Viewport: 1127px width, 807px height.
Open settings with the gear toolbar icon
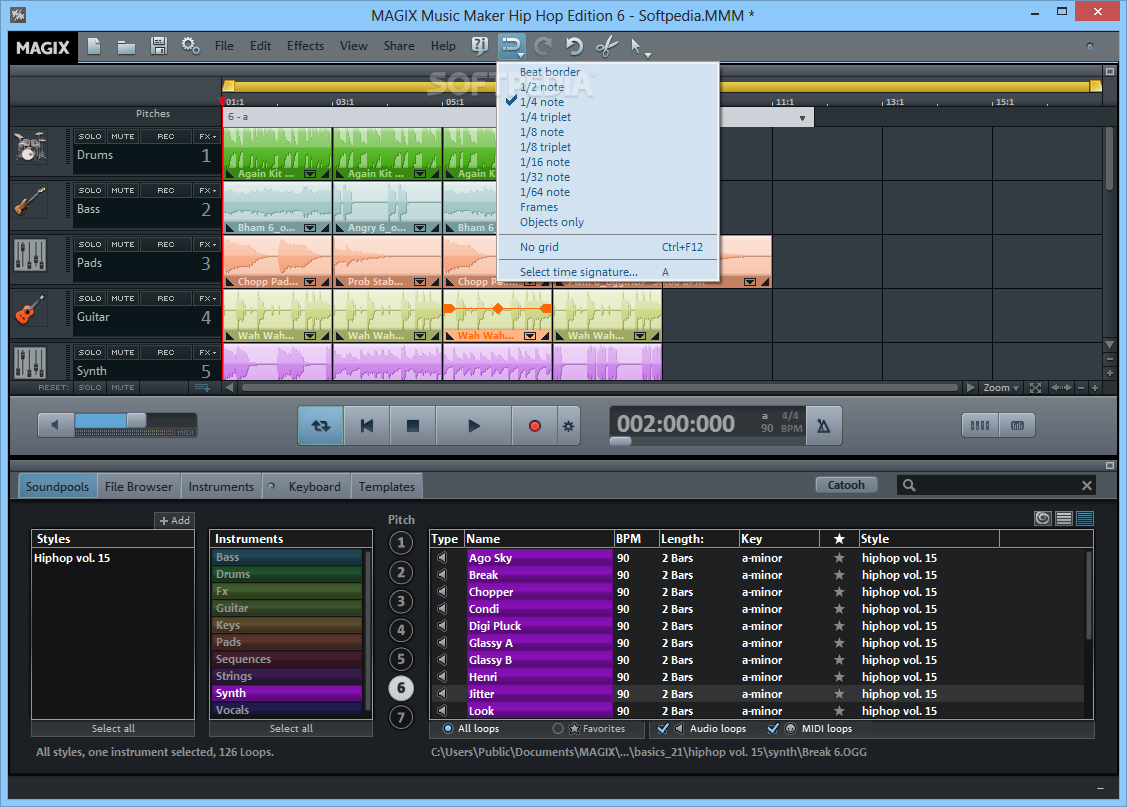pos(190,46)
